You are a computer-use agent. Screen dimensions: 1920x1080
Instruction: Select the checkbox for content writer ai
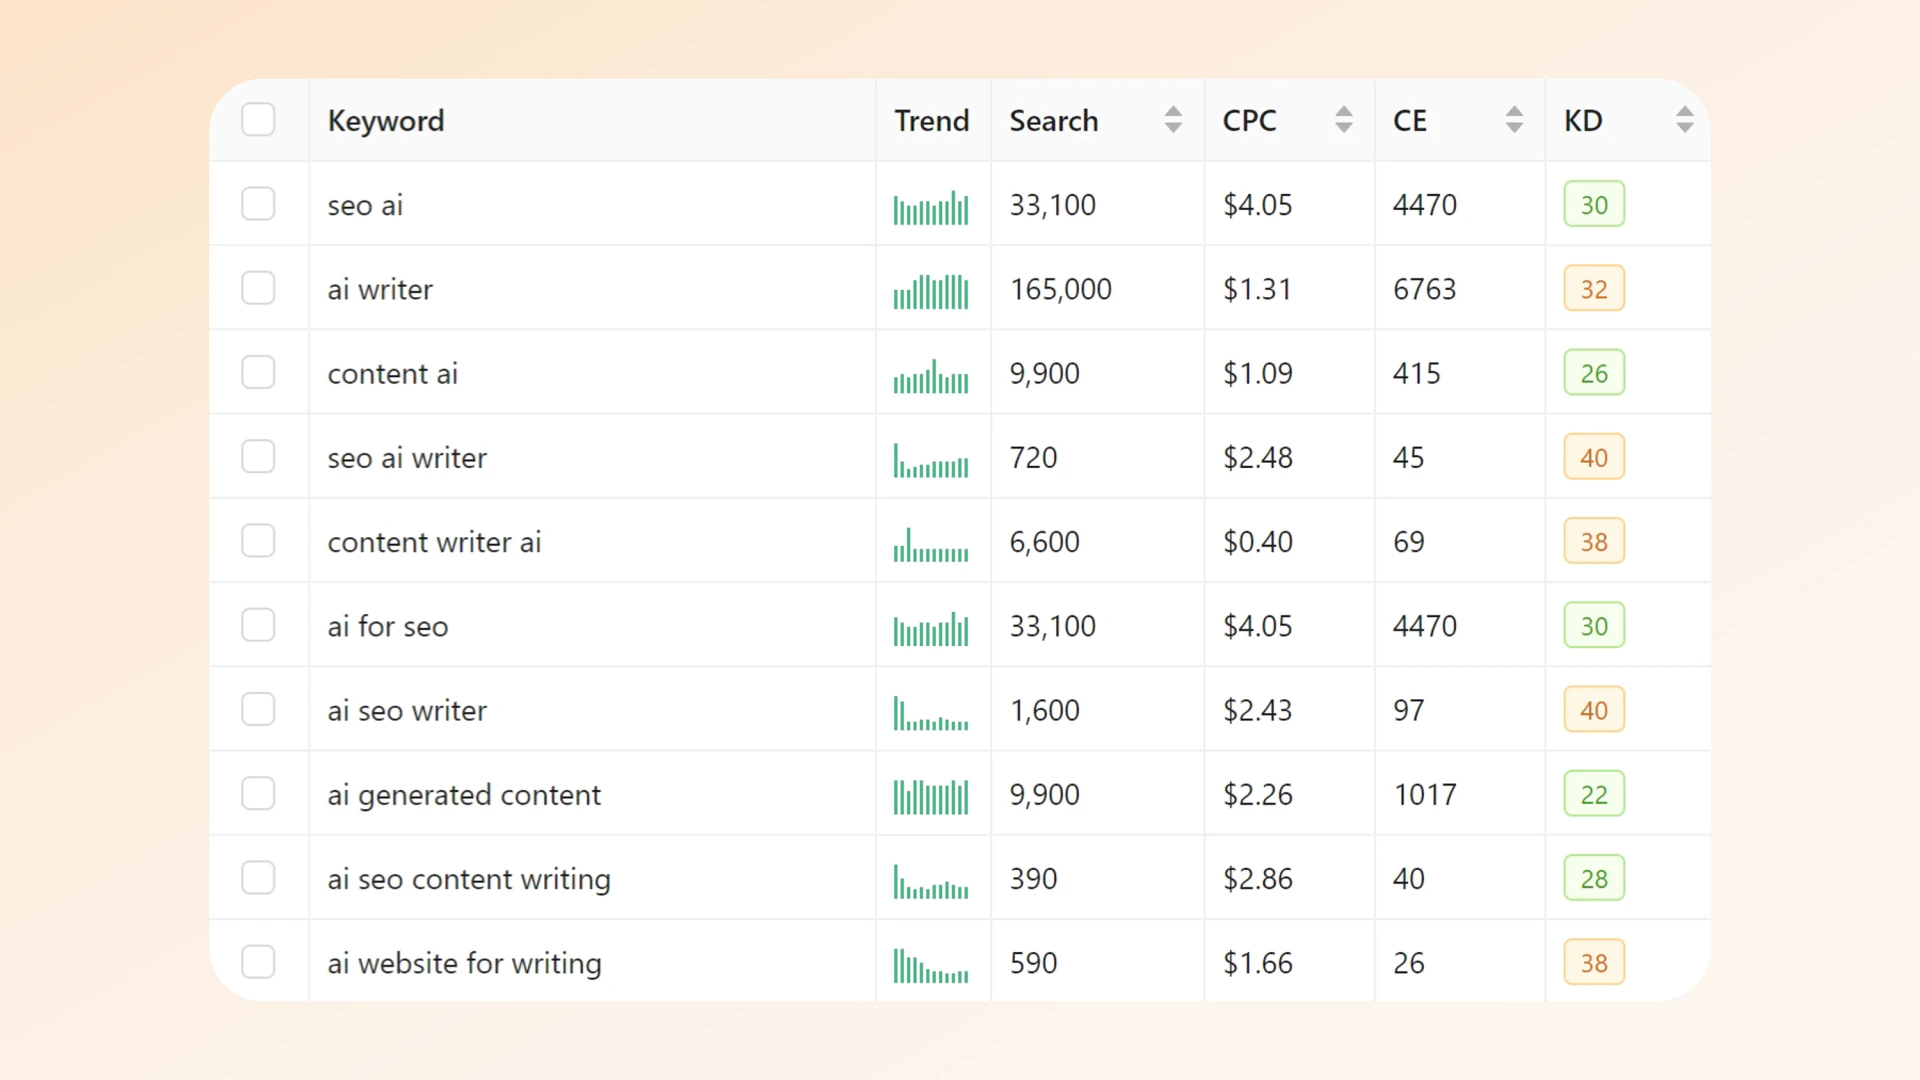[x=258, y=541]
